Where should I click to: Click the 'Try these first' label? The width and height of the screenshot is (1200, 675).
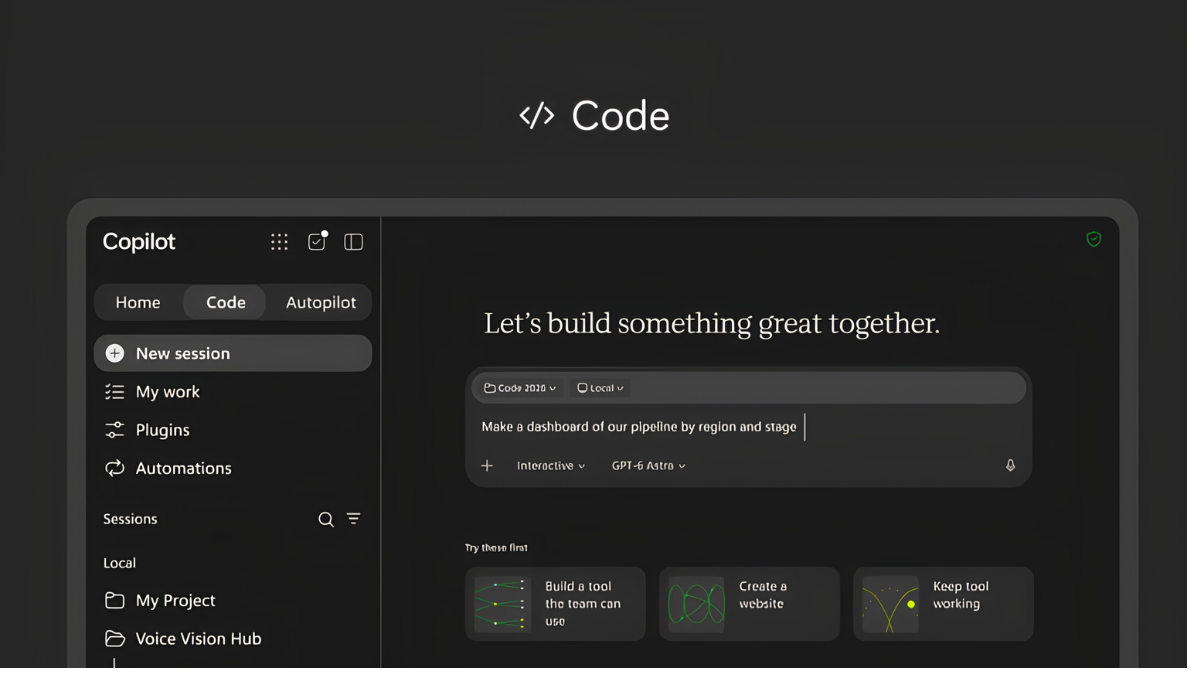(x=496, y=548)
